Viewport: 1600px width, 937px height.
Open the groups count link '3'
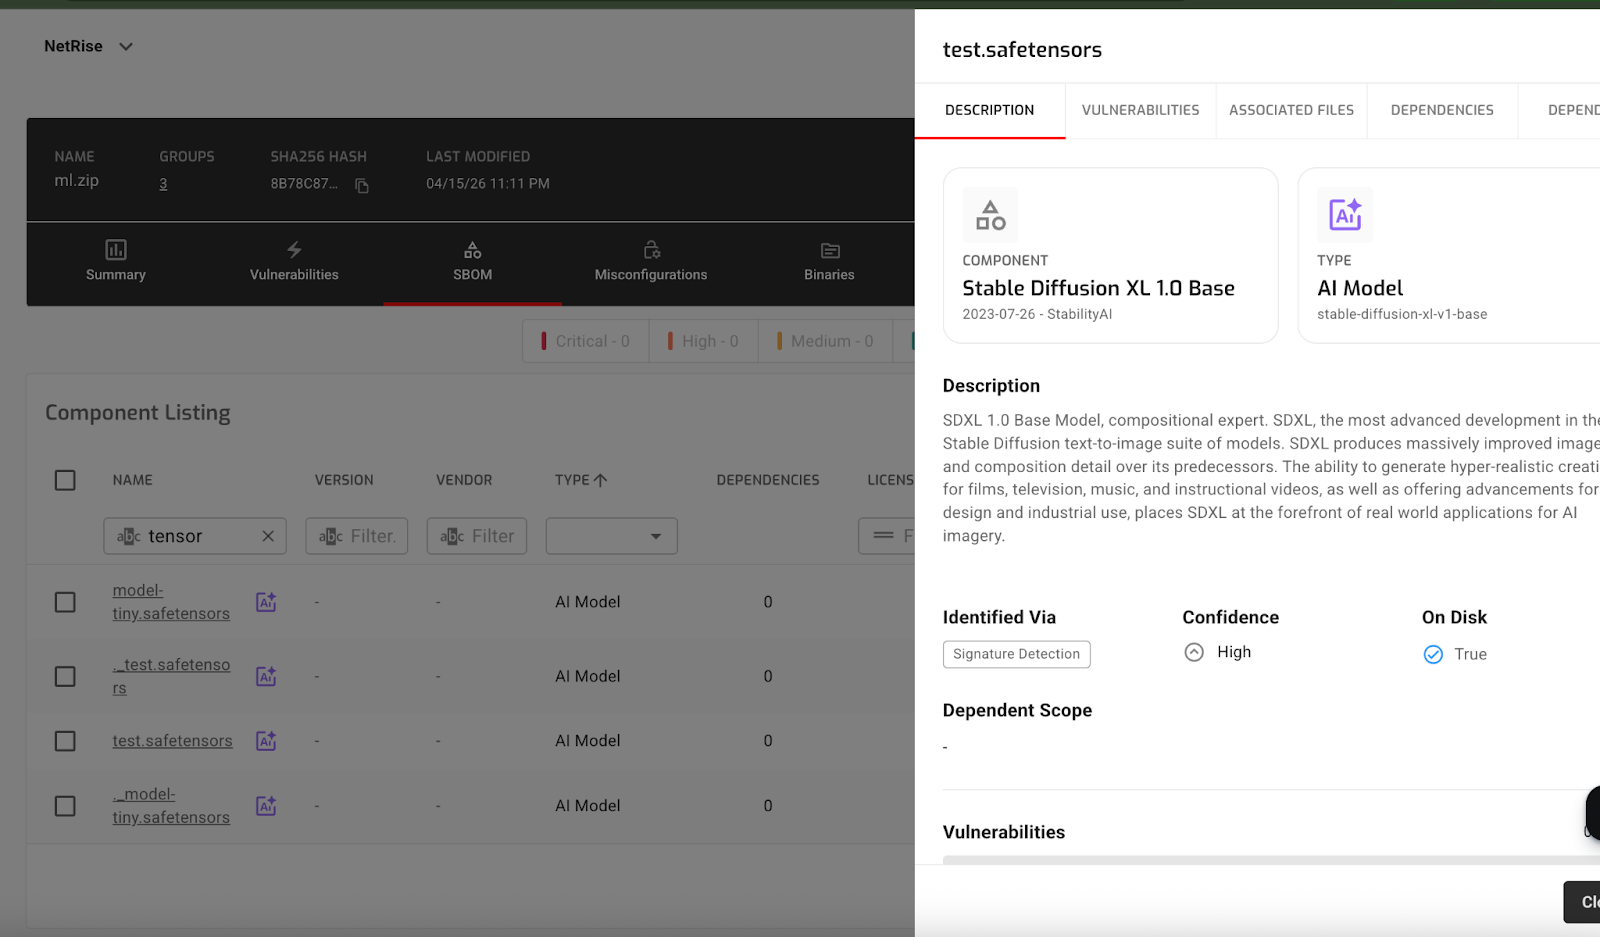163,184
